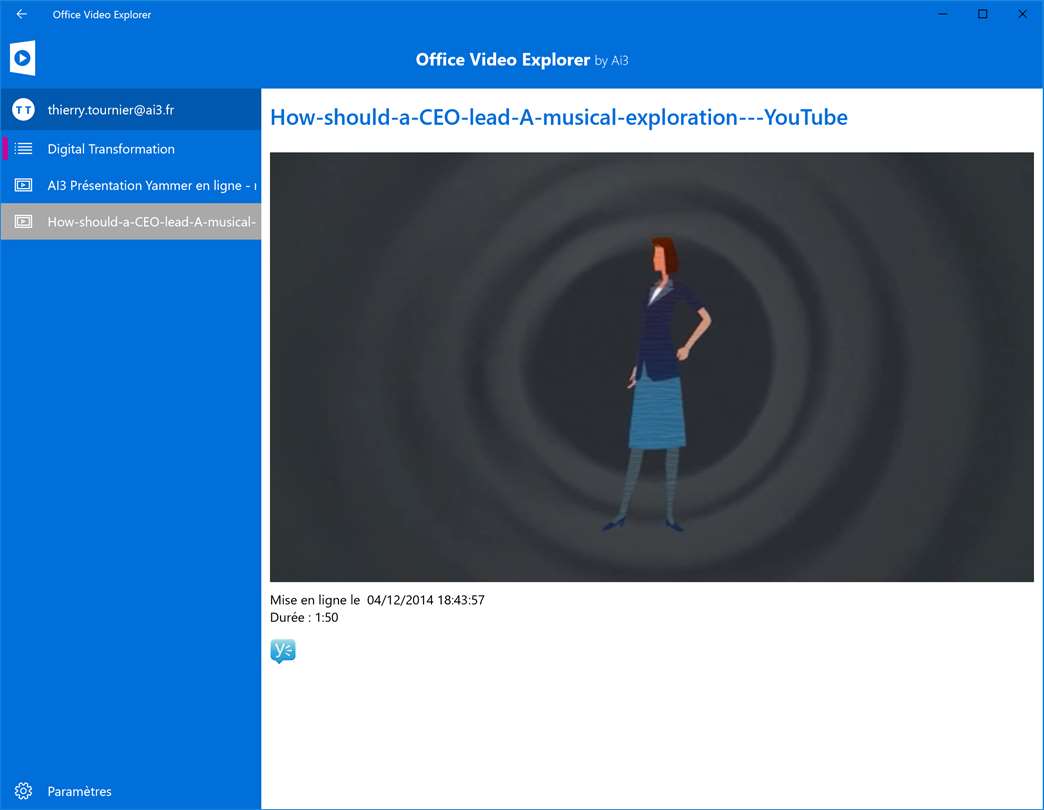The height and width of the screenshot is (810, 1044).
Task: Click video icon beside How-should-a-CEO-lead item
Action: (x=23, y=222)
